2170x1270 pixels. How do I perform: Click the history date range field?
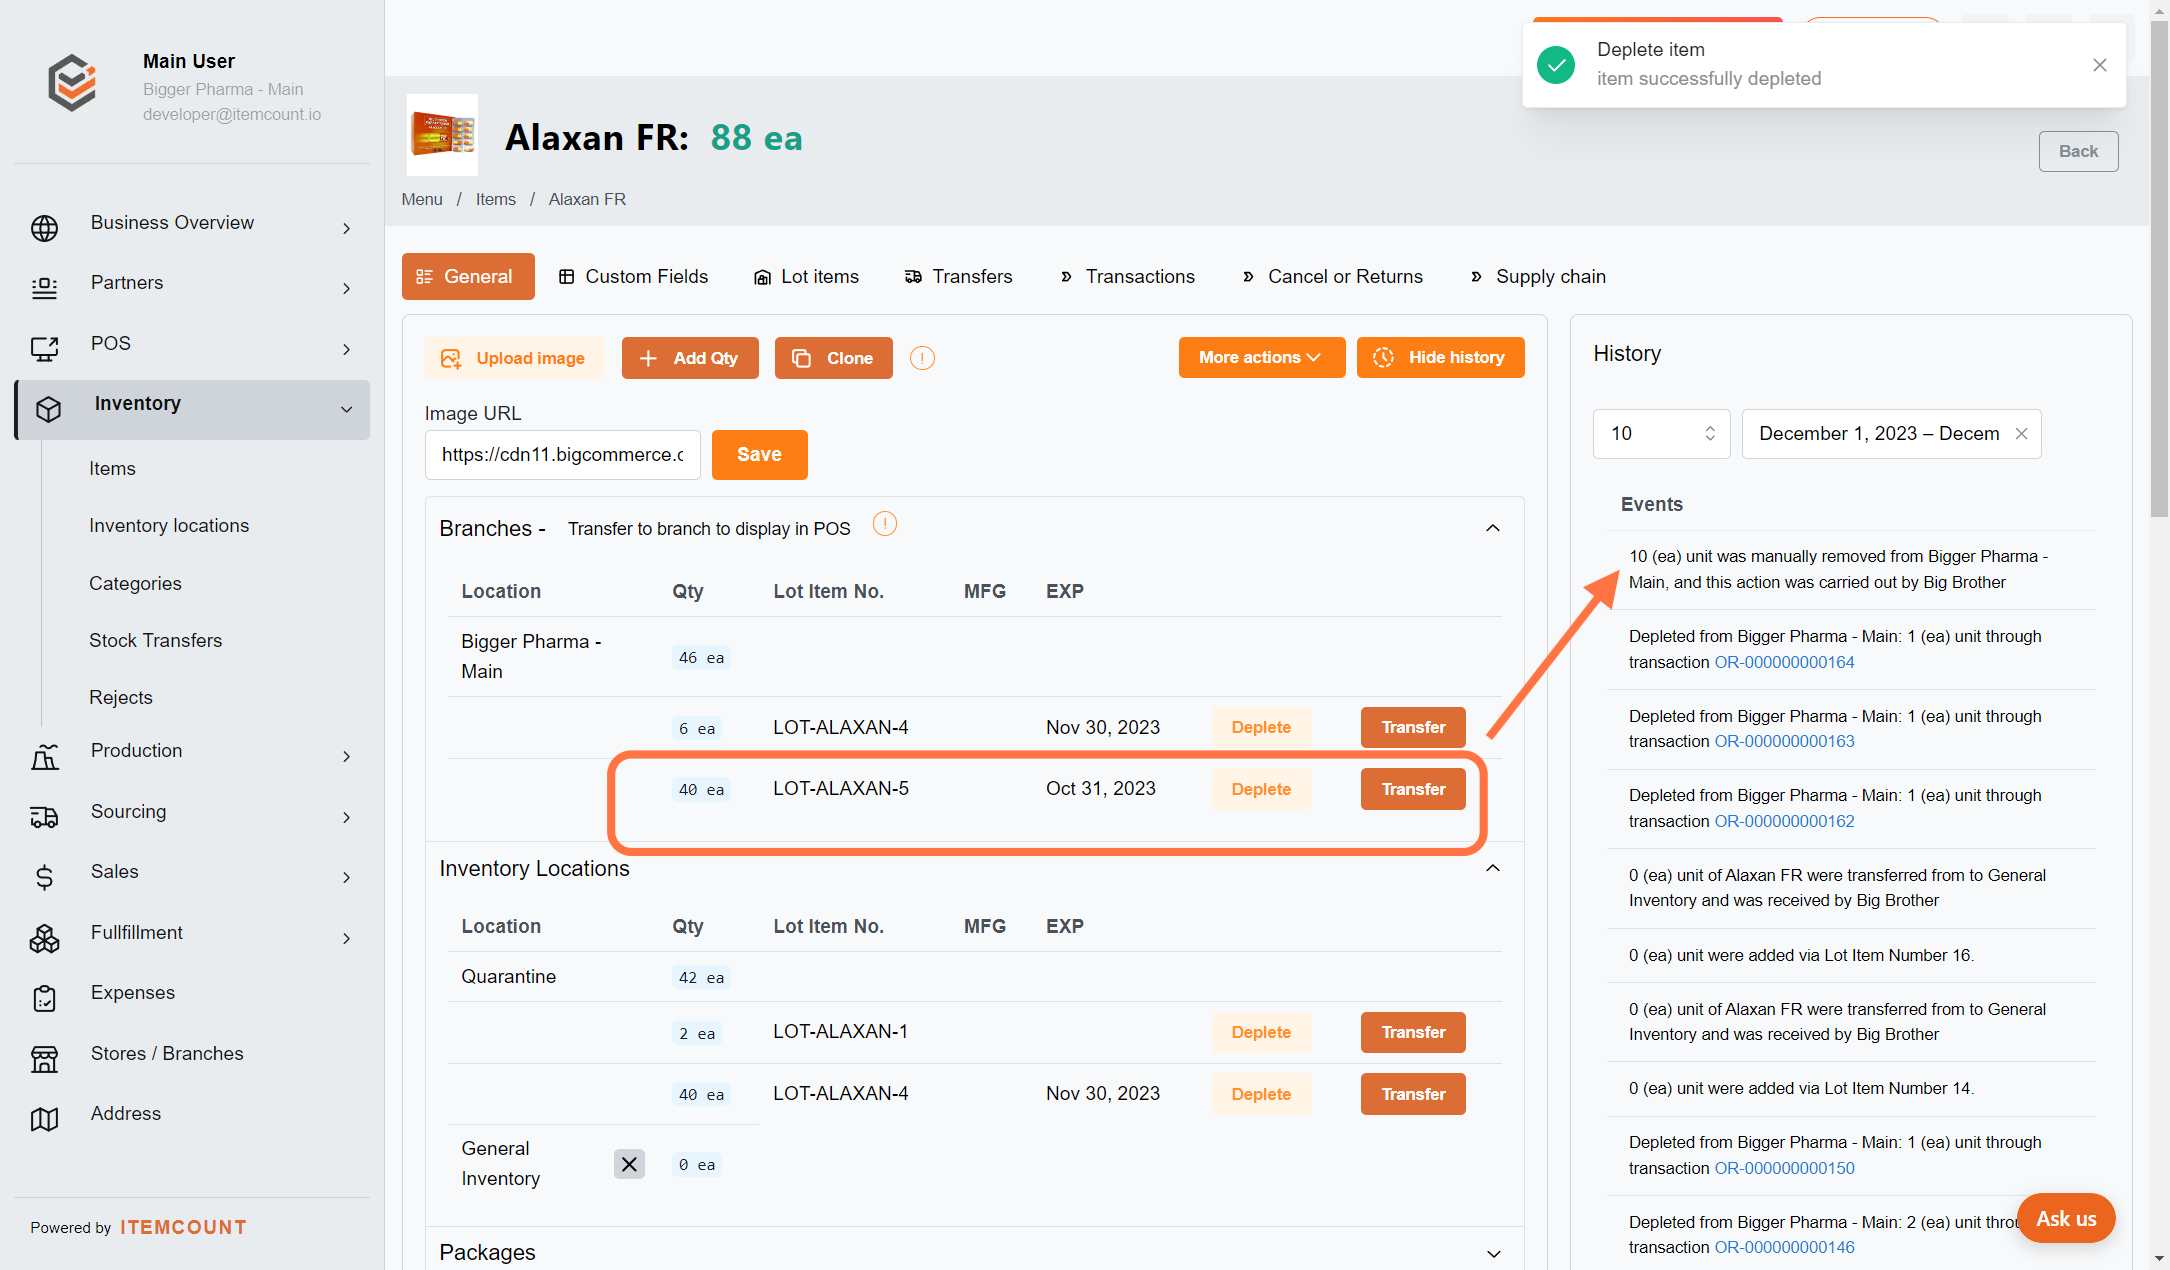(x=1891, y=434)
